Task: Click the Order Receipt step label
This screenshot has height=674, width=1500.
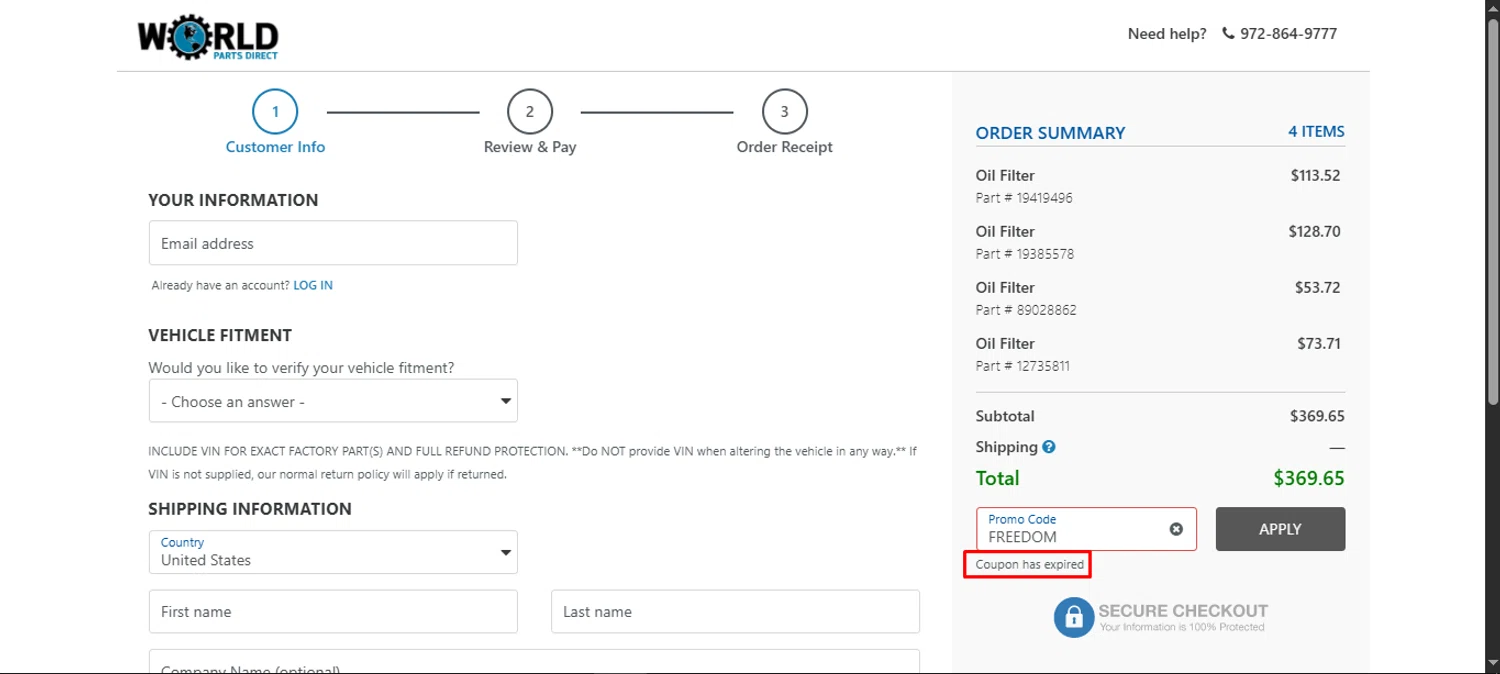Action: coord(784,147)
